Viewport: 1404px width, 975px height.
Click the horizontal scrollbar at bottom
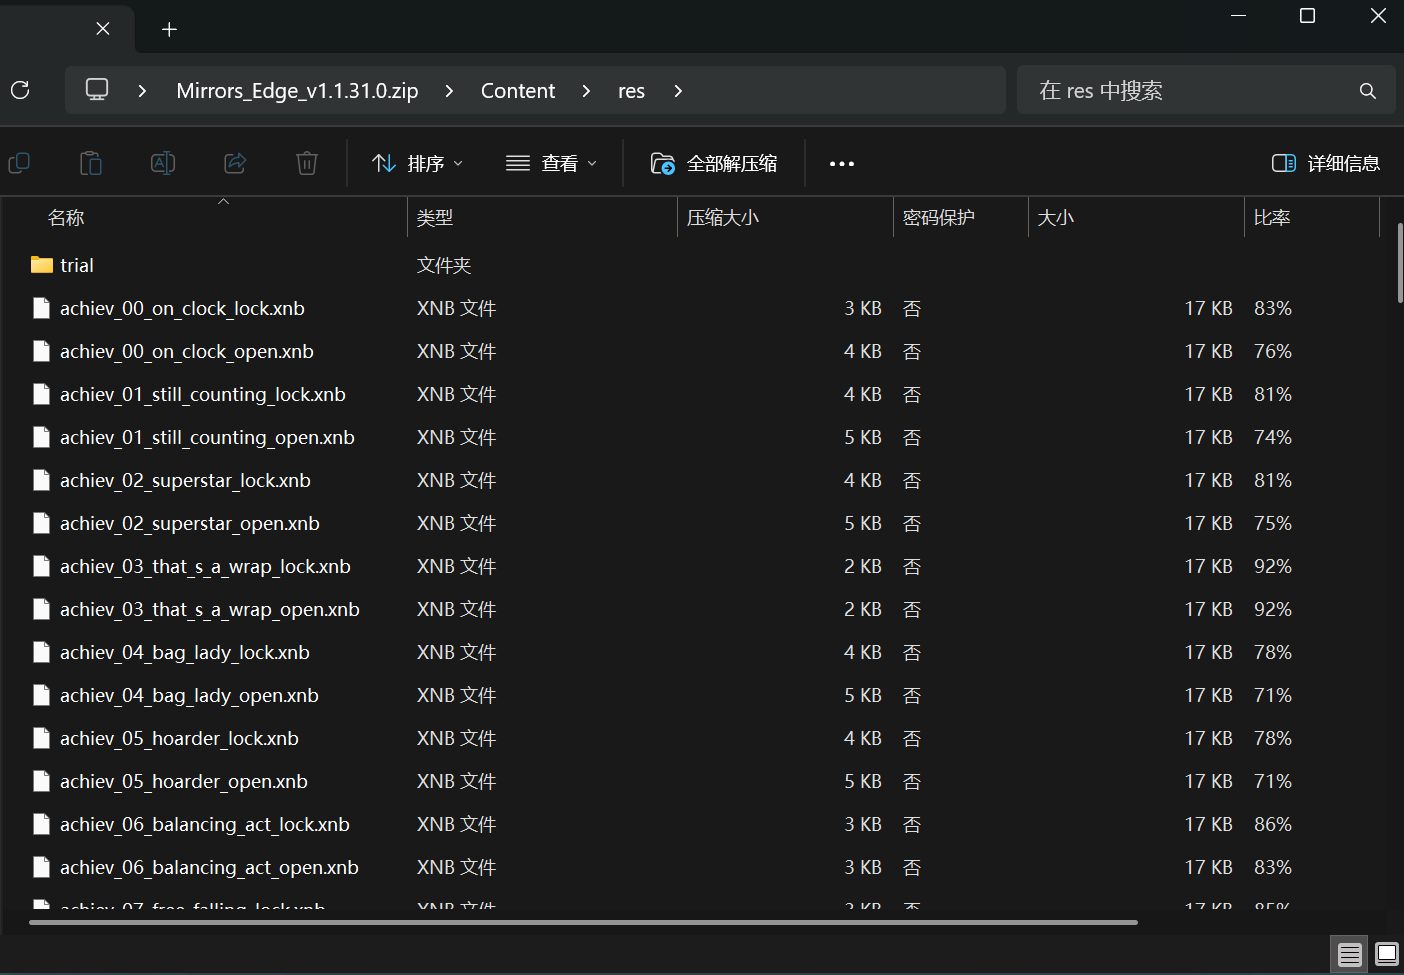click(582, 922)
